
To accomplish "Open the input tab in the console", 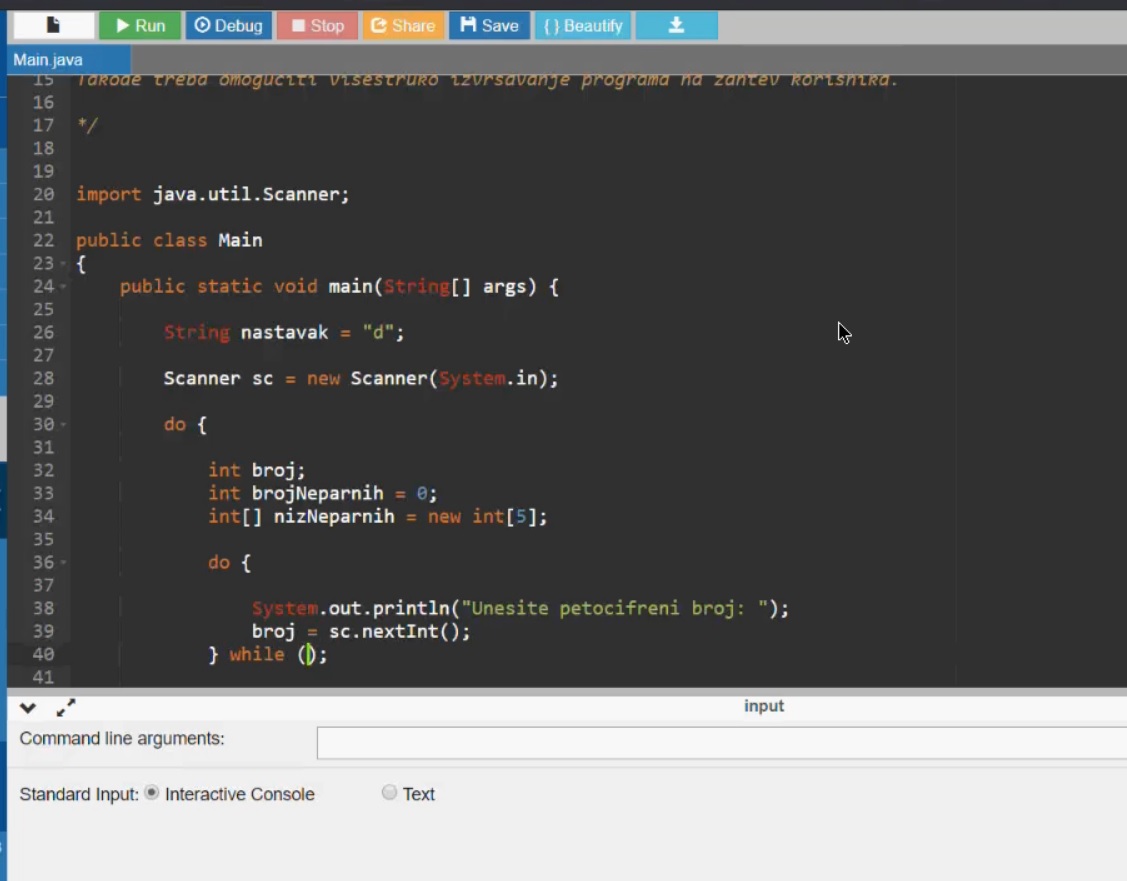I will tap(763, 706).
